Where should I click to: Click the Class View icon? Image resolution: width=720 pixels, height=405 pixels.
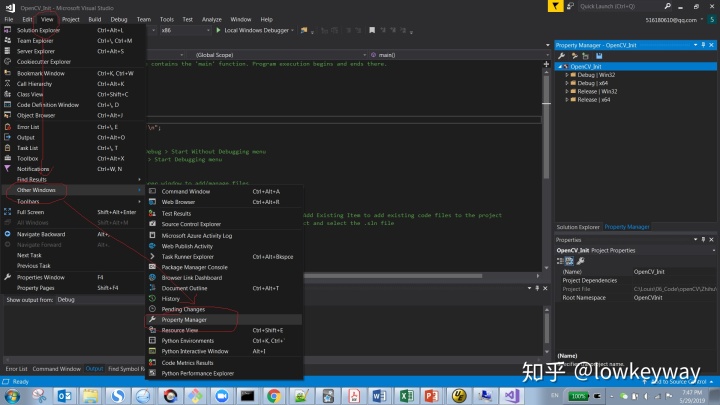pyautogui.click(x=7, y=94)
